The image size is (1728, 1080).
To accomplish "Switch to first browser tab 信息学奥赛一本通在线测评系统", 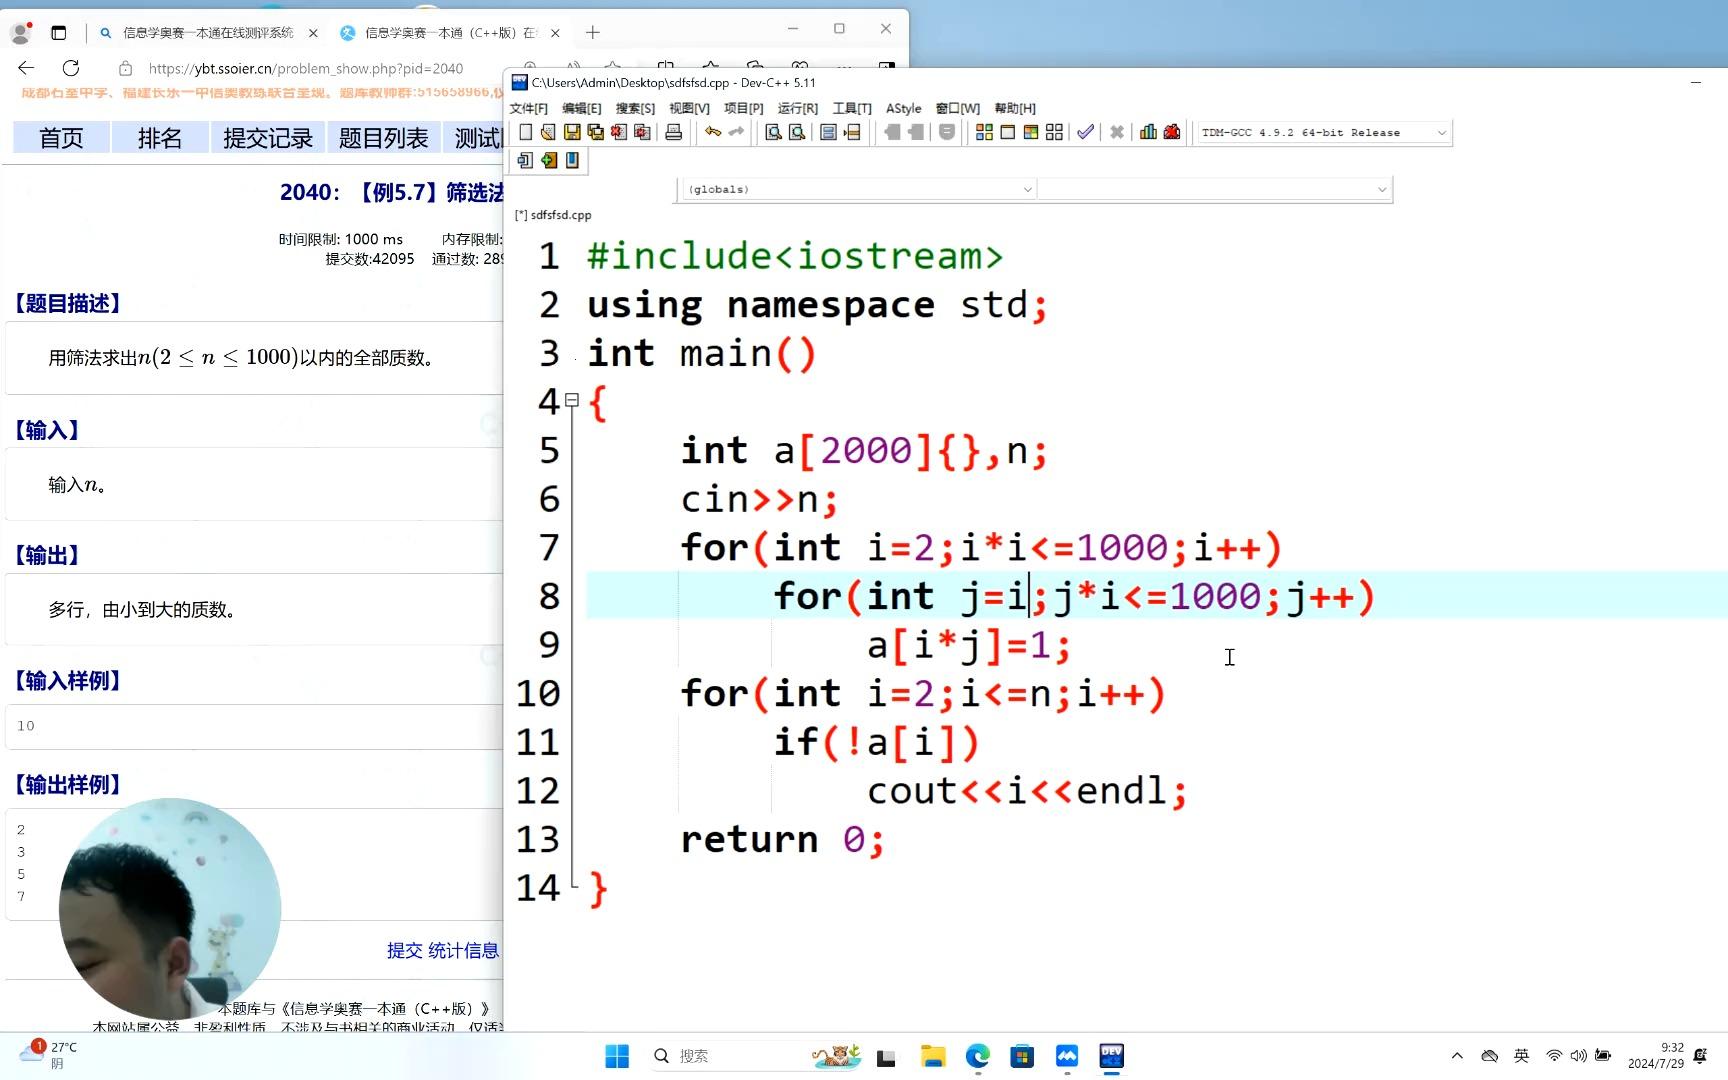I will (x=208, y=33).
